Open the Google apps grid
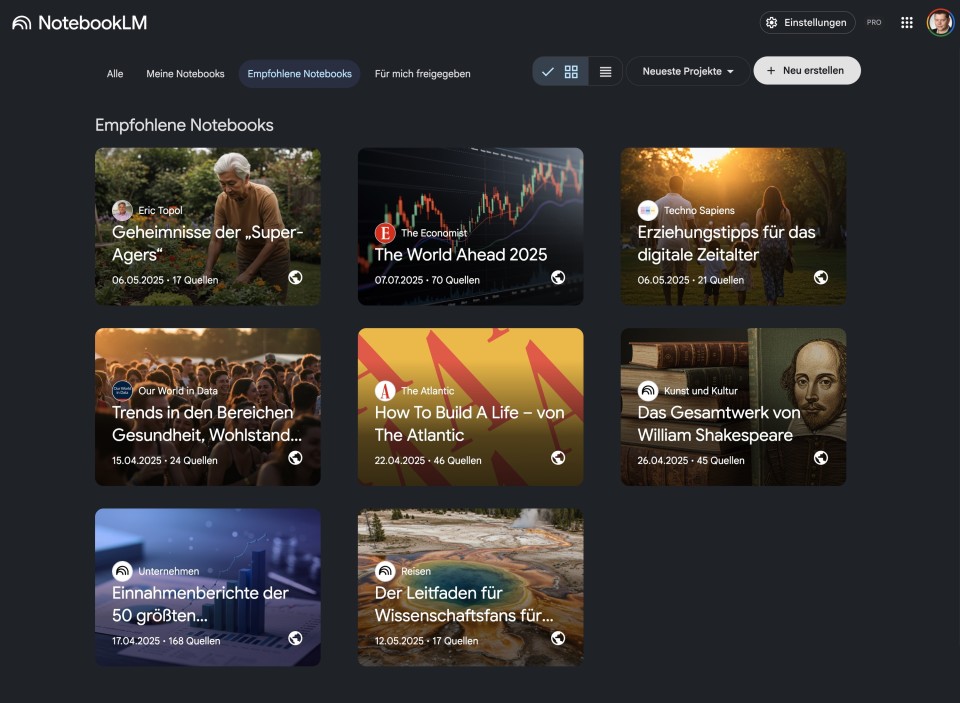The image size is (960, 703). (906, 23)
